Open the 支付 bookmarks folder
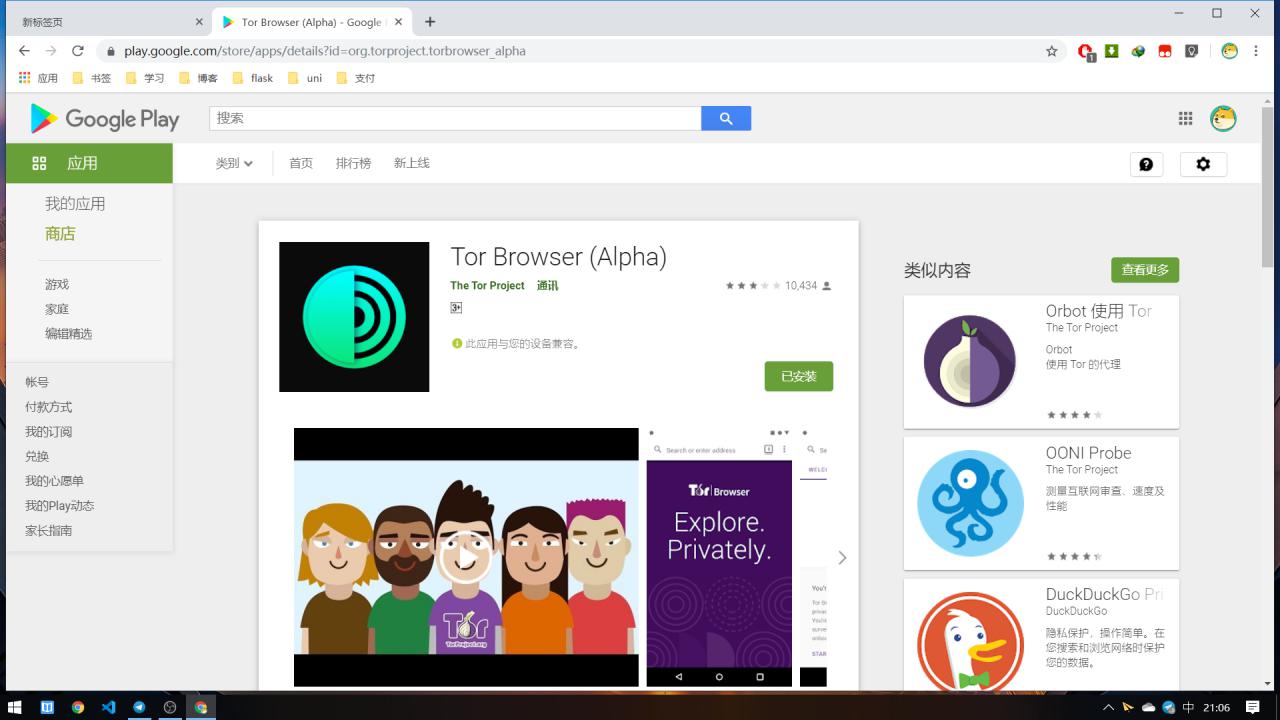This screenshot has height=720, width=1280. coord(356,78)
